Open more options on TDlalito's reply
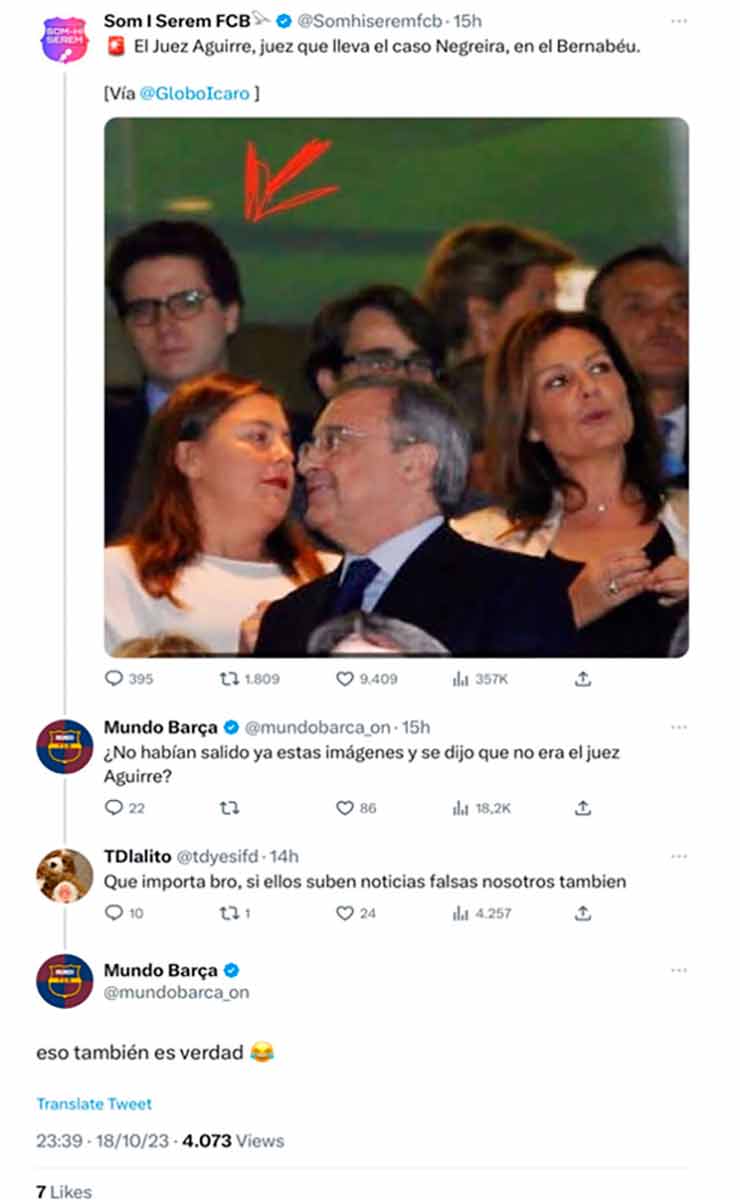Screen dimensions: 740x1200 point(679,857)
